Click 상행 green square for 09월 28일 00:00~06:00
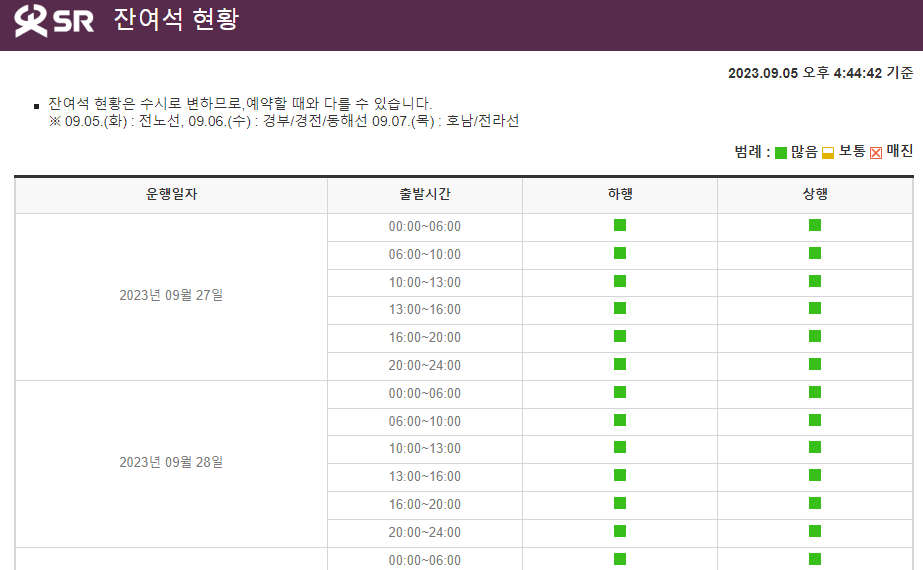The width and height of the screenshot is (923, 570). (x=815, y=392)
